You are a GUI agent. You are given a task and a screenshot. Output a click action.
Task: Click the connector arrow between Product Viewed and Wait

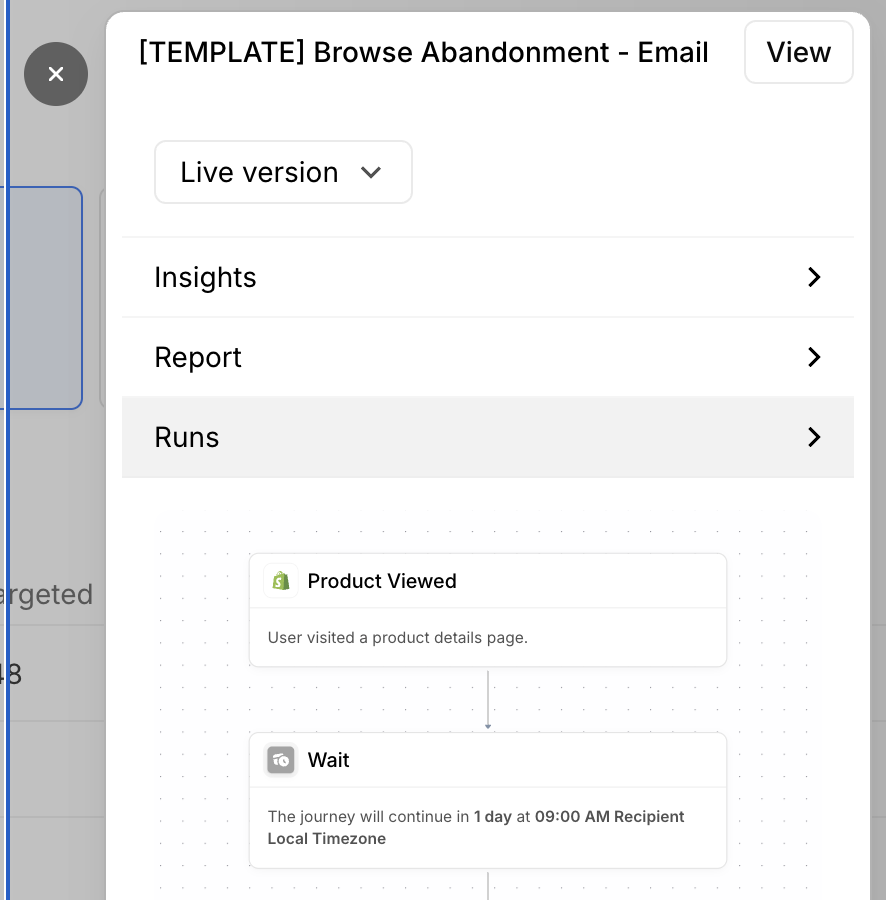(488, 700)
